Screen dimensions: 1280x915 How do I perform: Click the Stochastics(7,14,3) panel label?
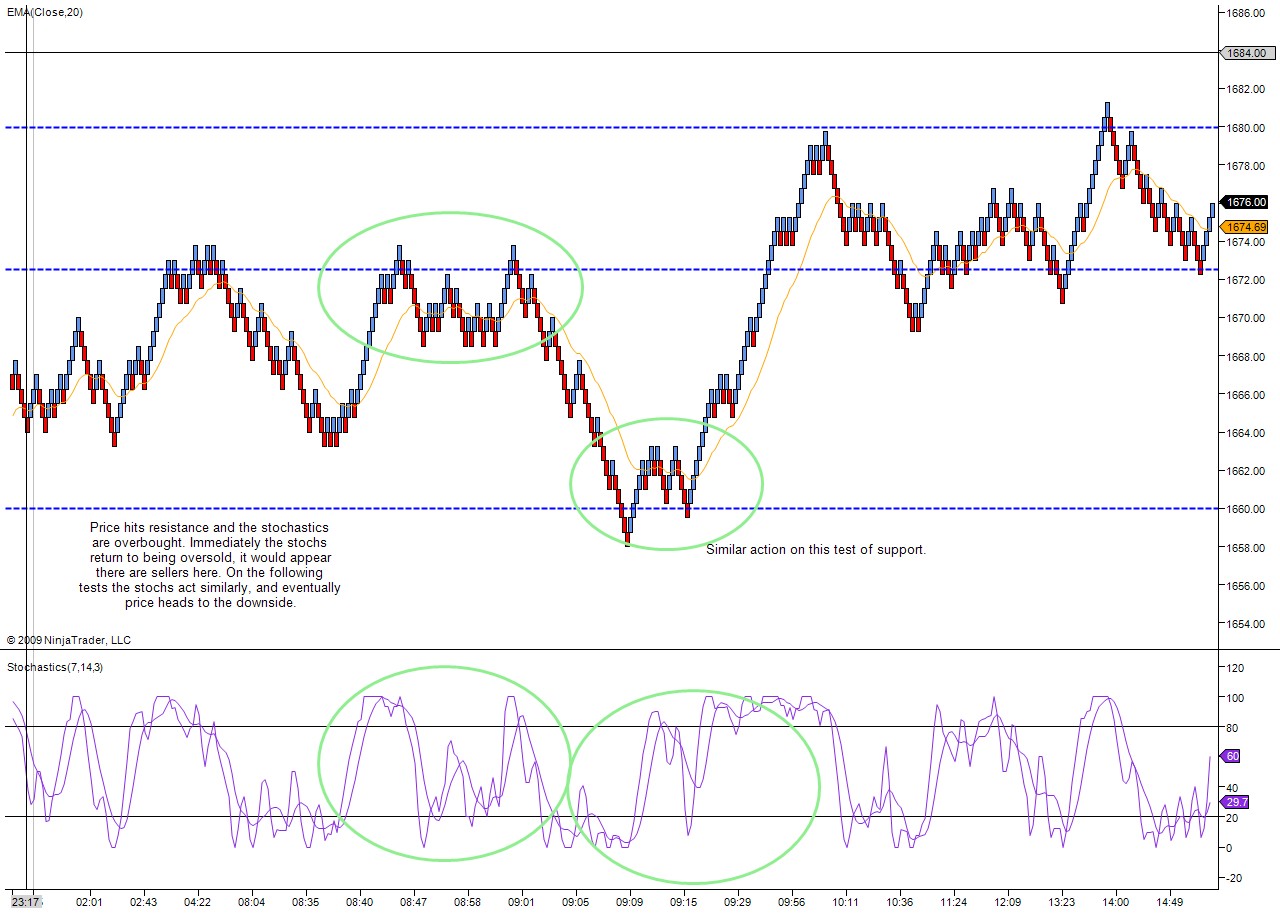(x=55, y=667)
